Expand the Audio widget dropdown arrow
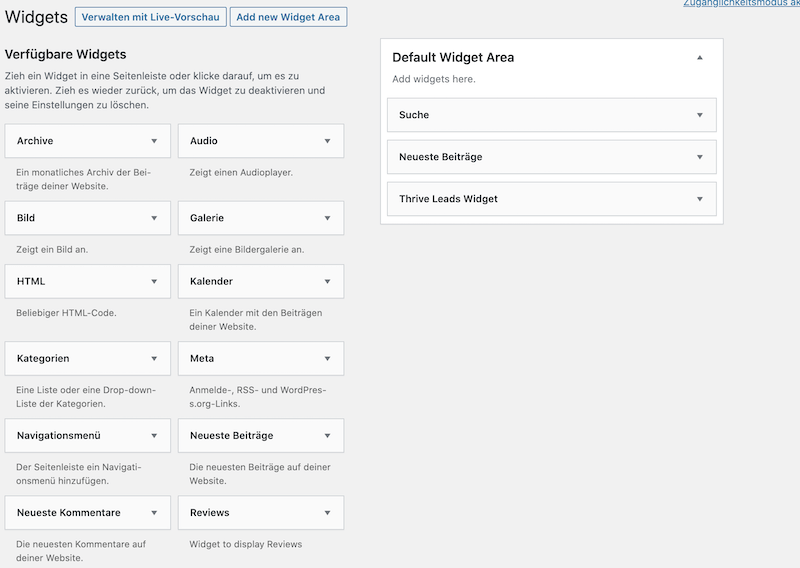This screenshot has height=568, width=800. click(328, 141)
